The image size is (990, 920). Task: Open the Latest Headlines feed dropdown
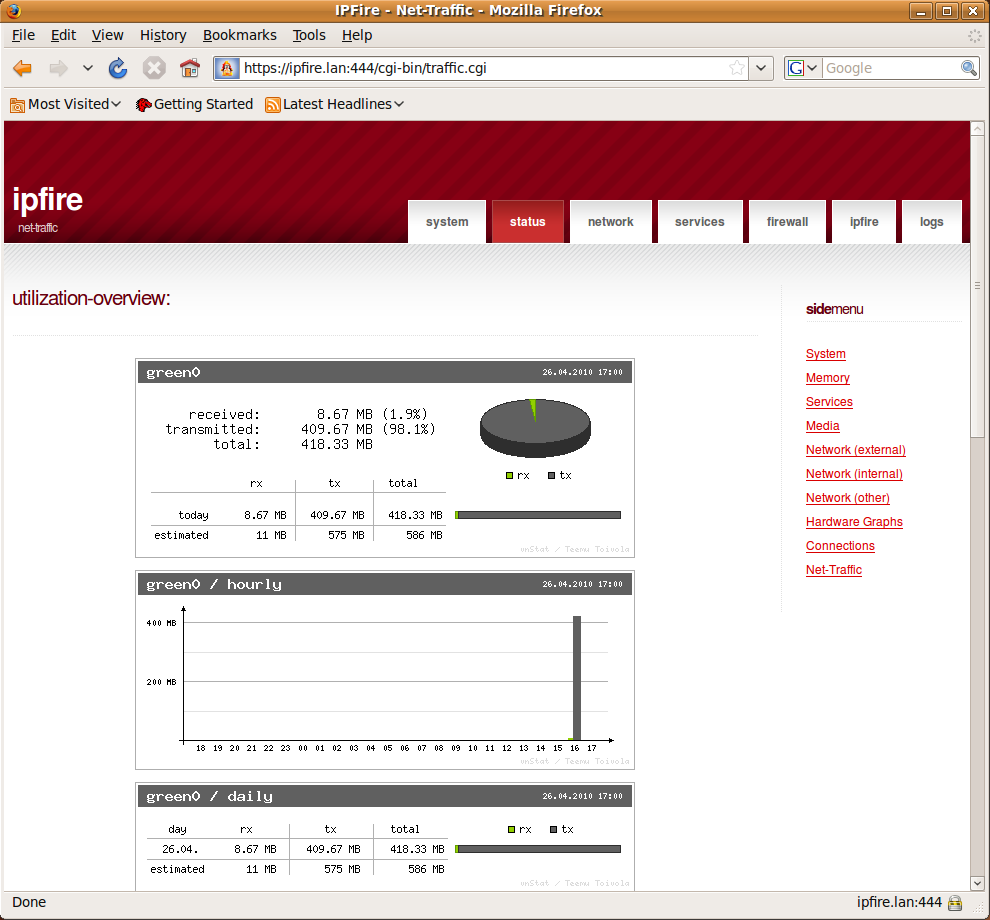(333, 103)
